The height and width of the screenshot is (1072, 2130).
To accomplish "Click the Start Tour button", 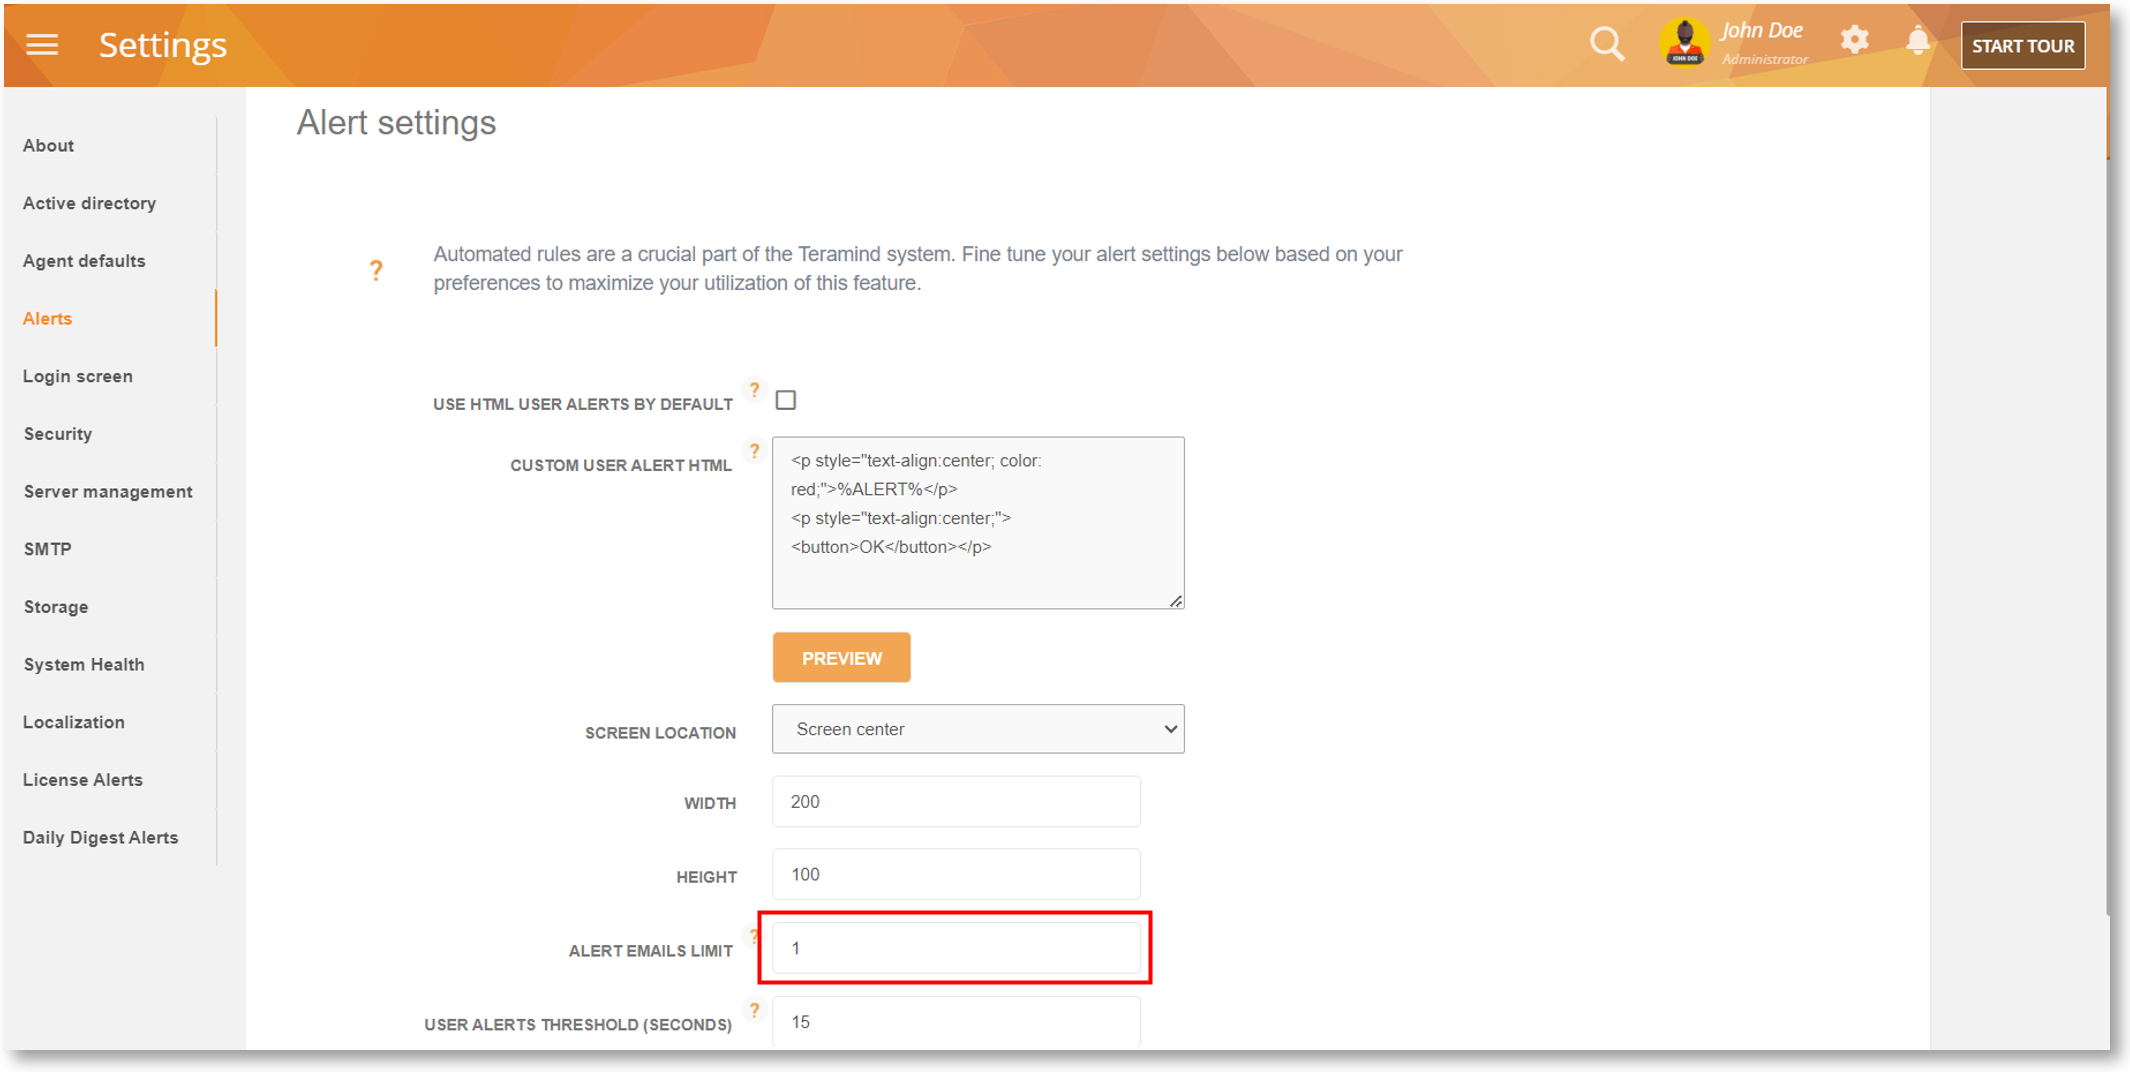I will (2022, 46).
